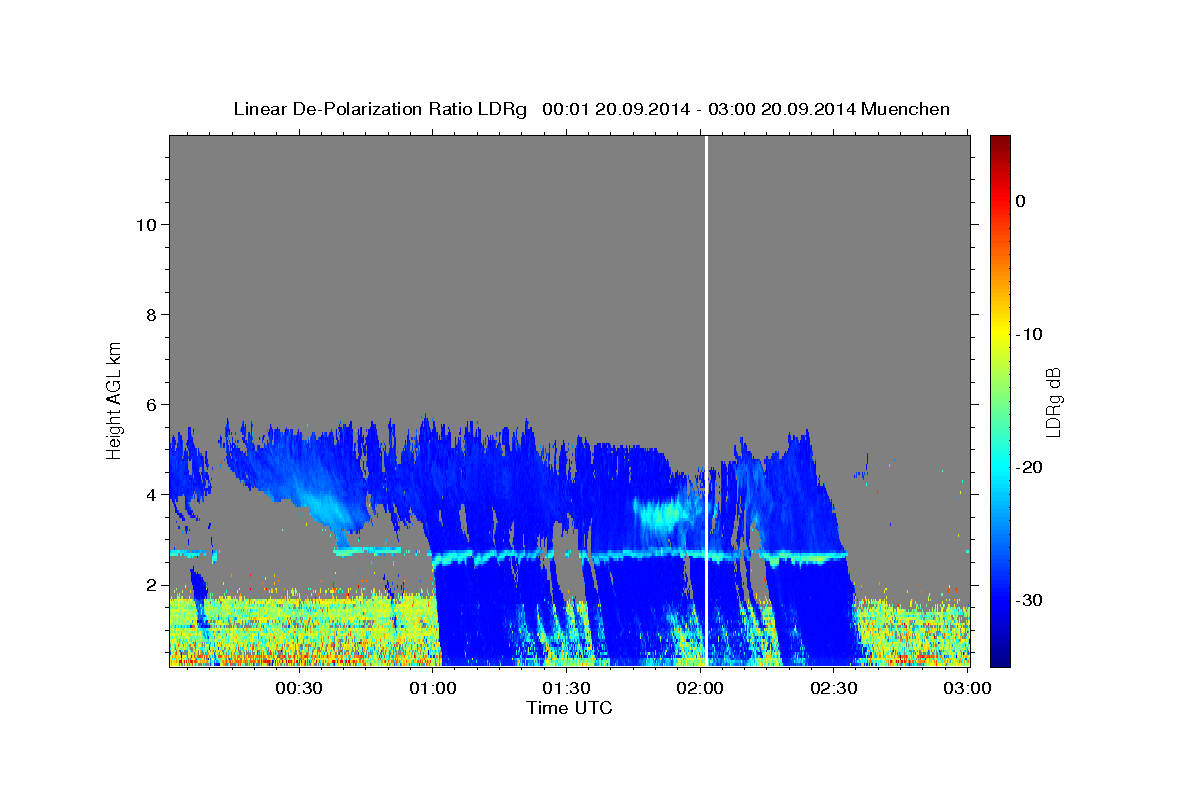Click the colorbar label 0
The image size is (1200, 800).
pyautogui.click(x=1020, y=201)
